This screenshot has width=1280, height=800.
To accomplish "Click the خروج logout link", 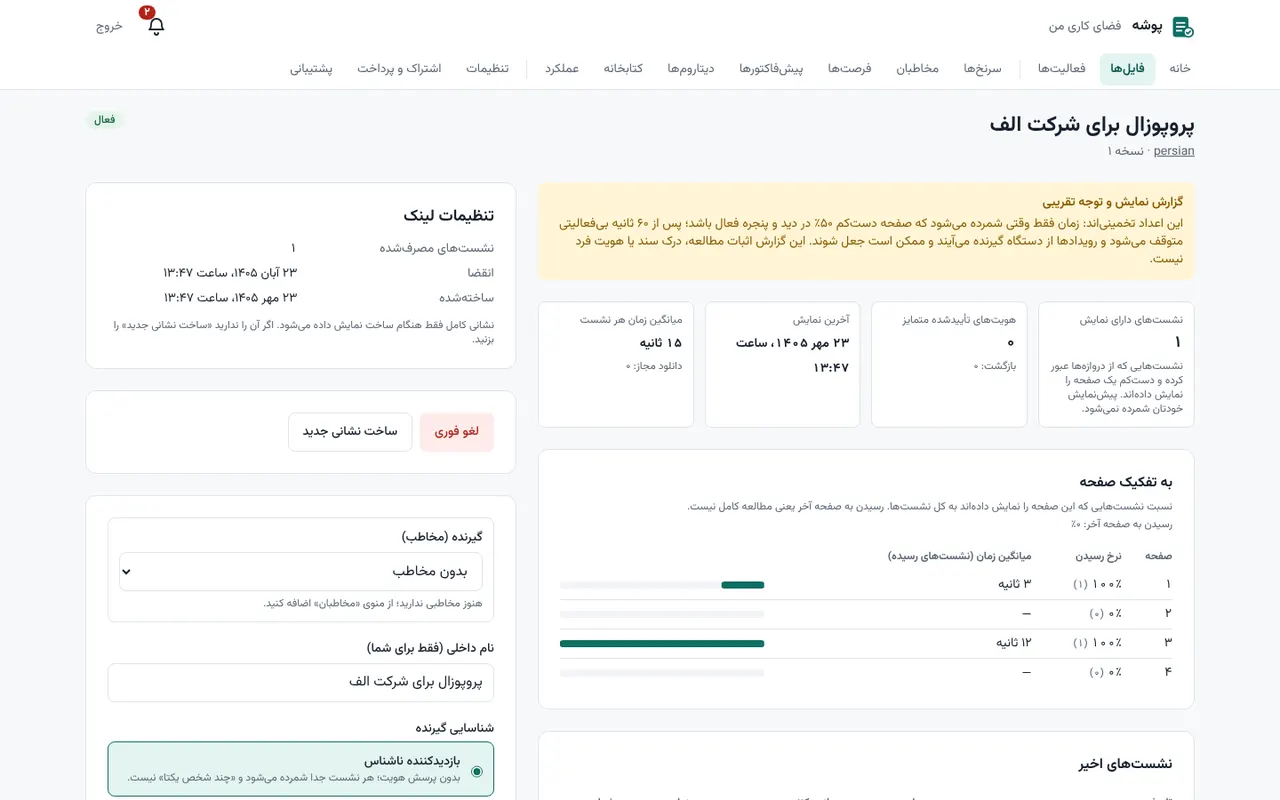I will [109, 26].
